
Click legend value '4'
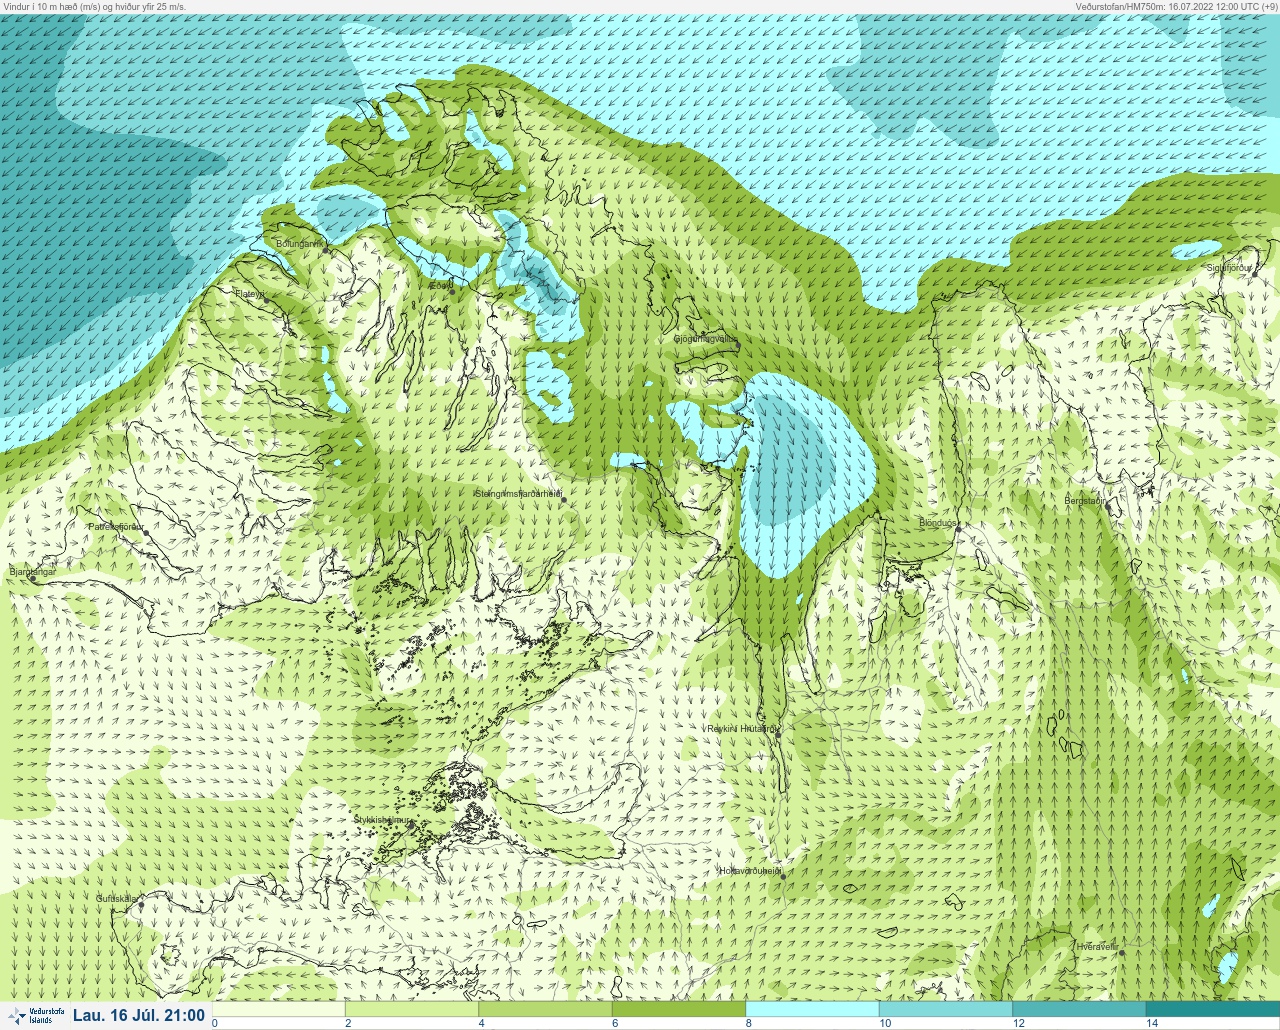pos(481,1023)
